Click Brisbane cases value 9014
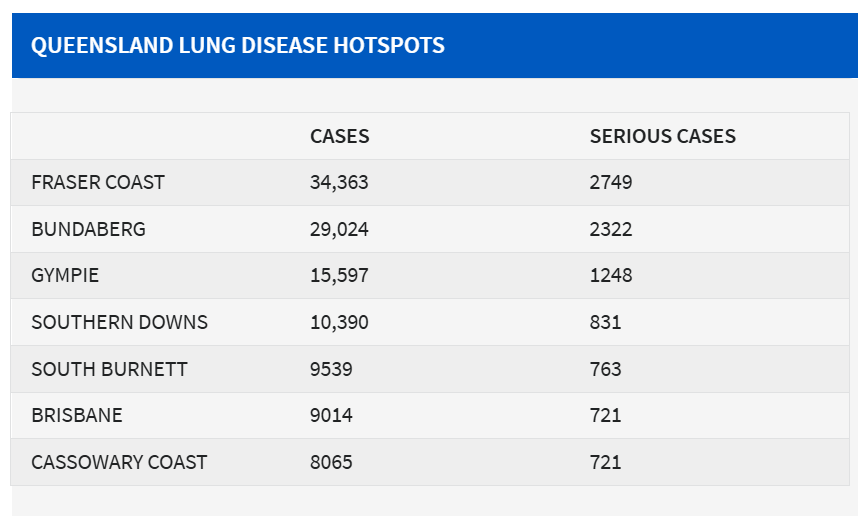 (x=331, y=415)
